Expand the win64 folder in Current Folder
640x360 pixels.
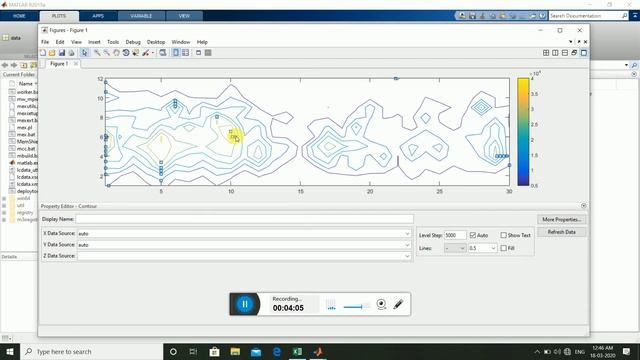4,198
